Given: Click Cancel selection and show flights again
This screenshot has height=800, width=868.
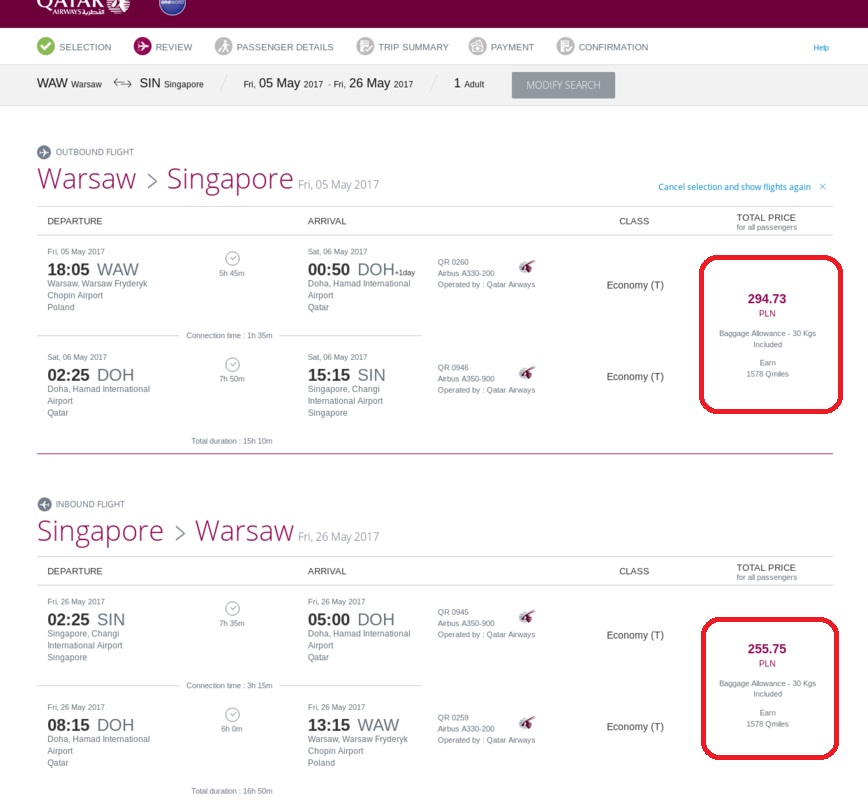Looking at the screenshot, I should [734, 187].
